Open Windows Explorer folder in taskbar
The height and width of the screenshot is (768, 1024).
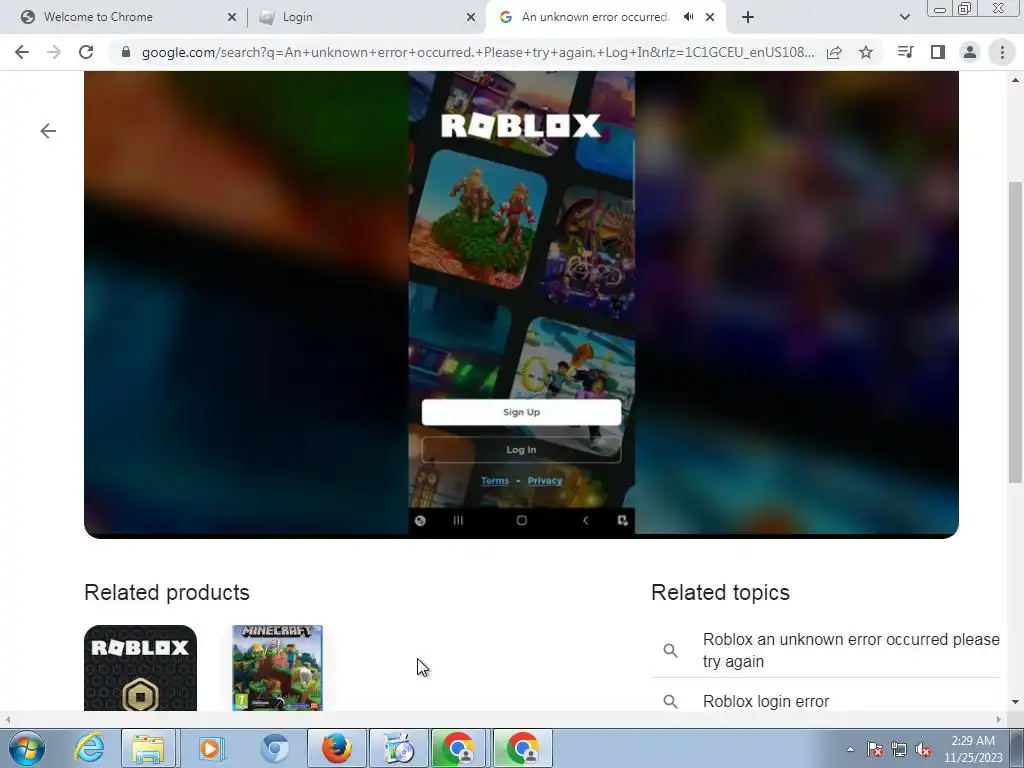(148, 748)
